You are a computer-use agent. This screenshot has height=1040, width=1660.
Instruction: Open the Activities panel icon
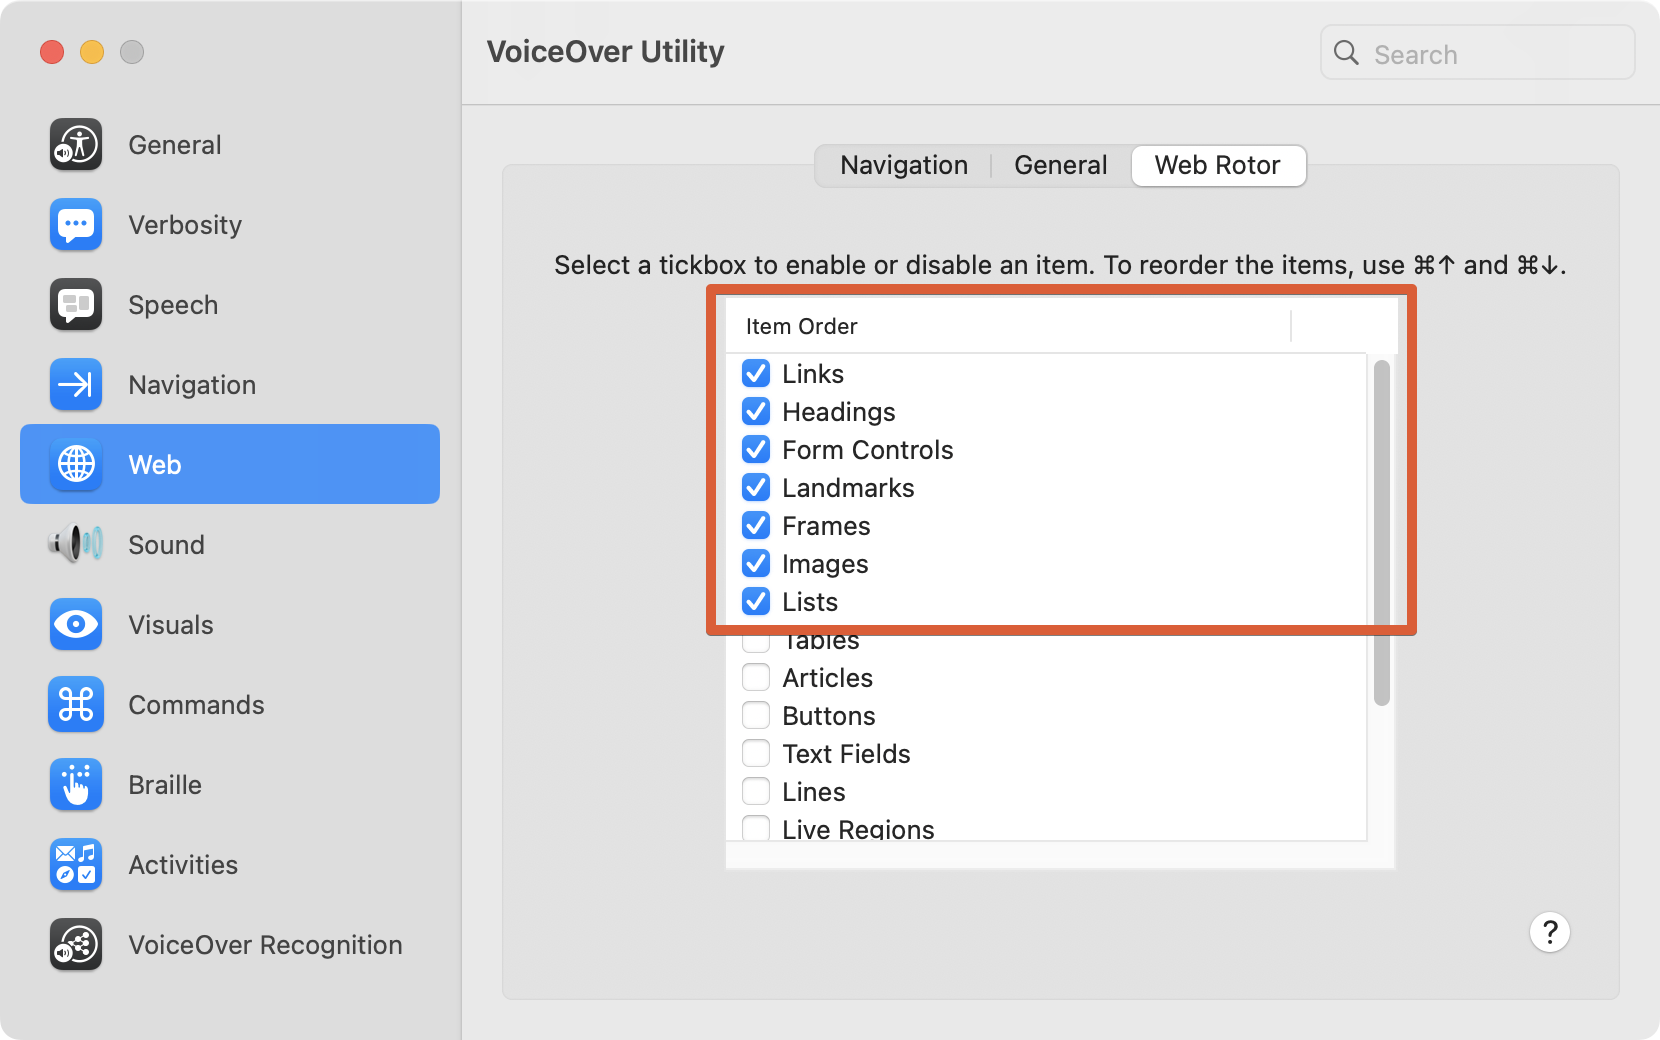point(75,865)
